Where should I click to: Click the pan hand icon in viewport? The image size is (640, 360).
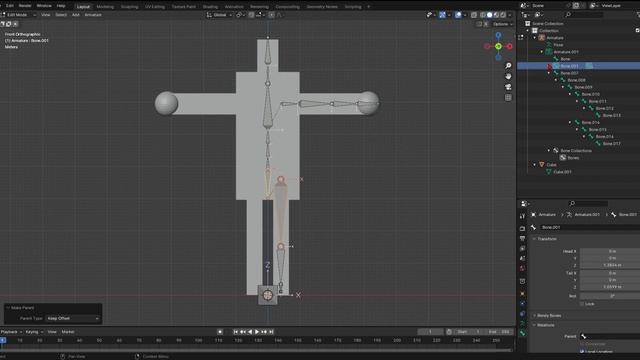click(x=508, y=76)
